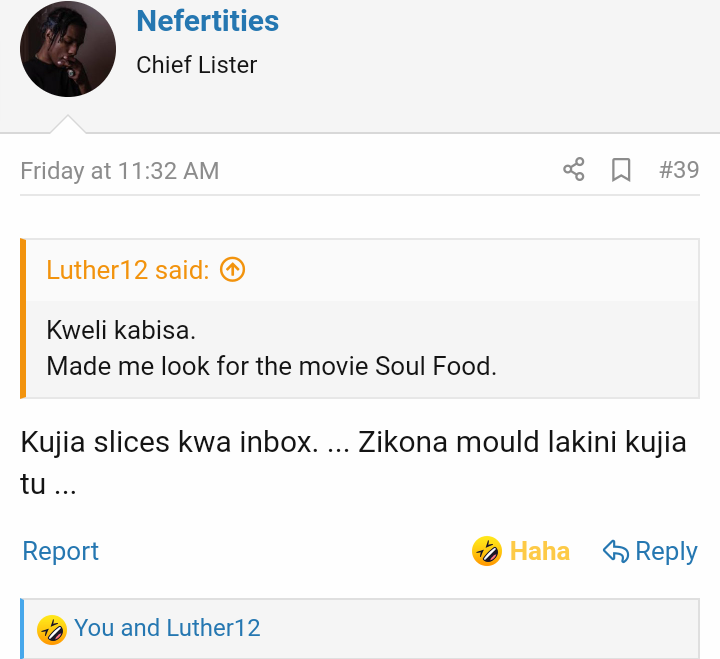720x659 pixels.
Task: Bookmark this post with the bookmark icon
Action: [621, 170]
